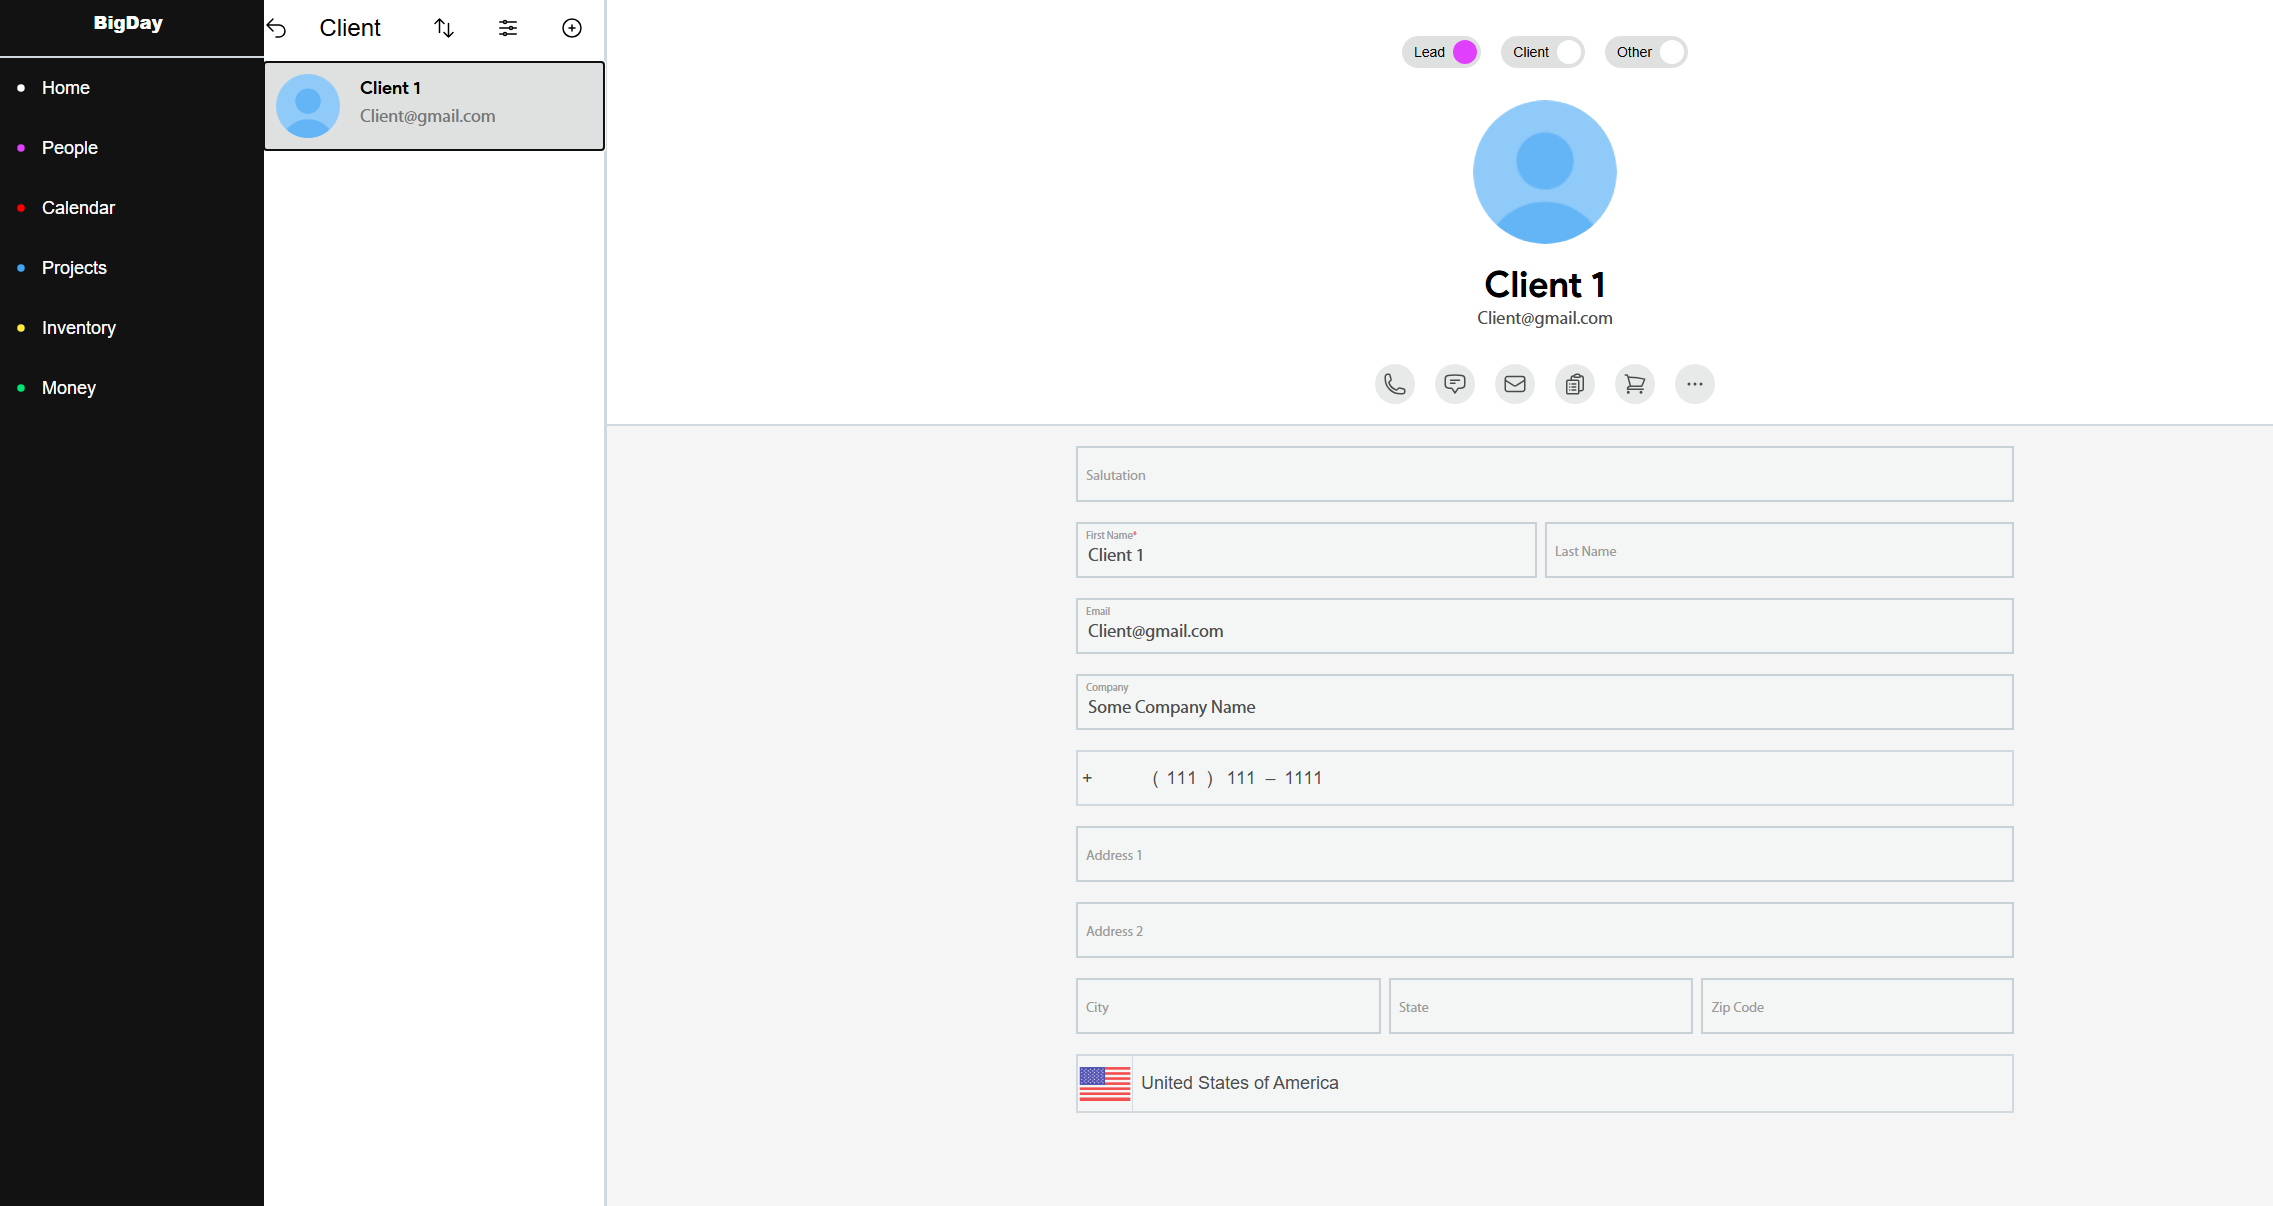Click the add new client plus icon
Image resolution: width=2273 pixels, height=1206 pixels.
(572, 28)
